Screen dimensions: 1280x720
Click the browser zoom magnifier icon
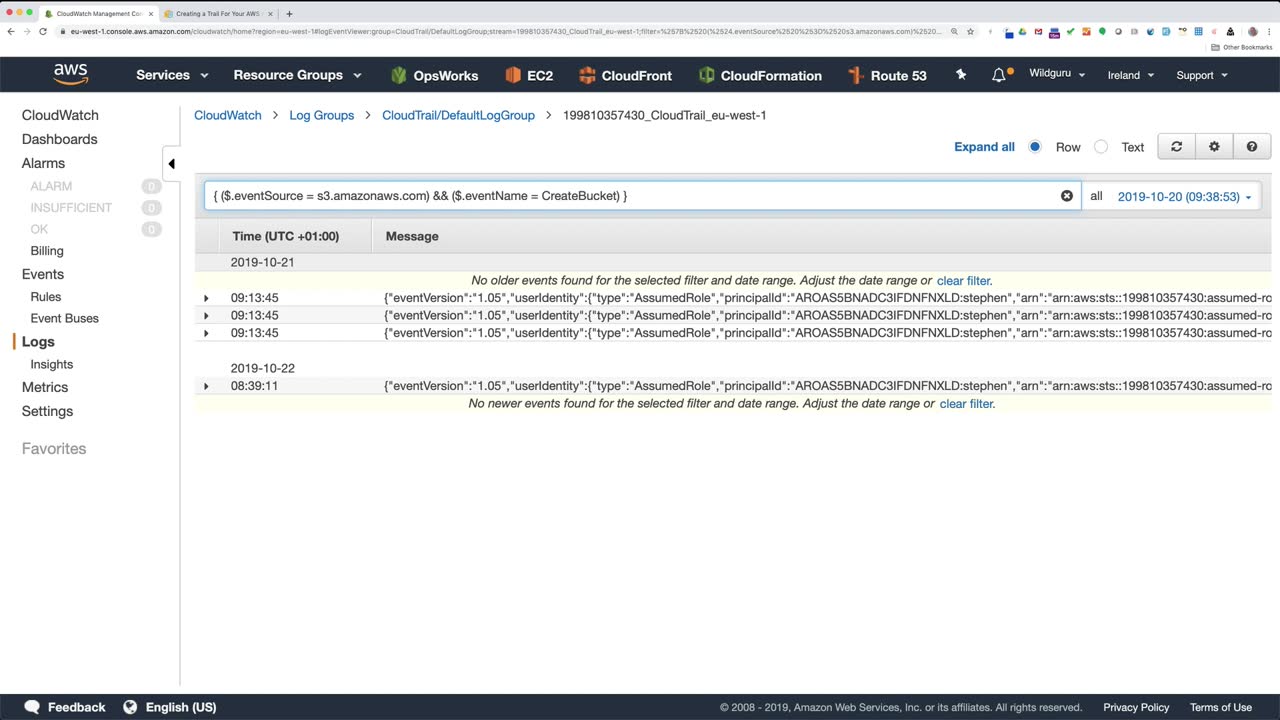coord(955,31)
